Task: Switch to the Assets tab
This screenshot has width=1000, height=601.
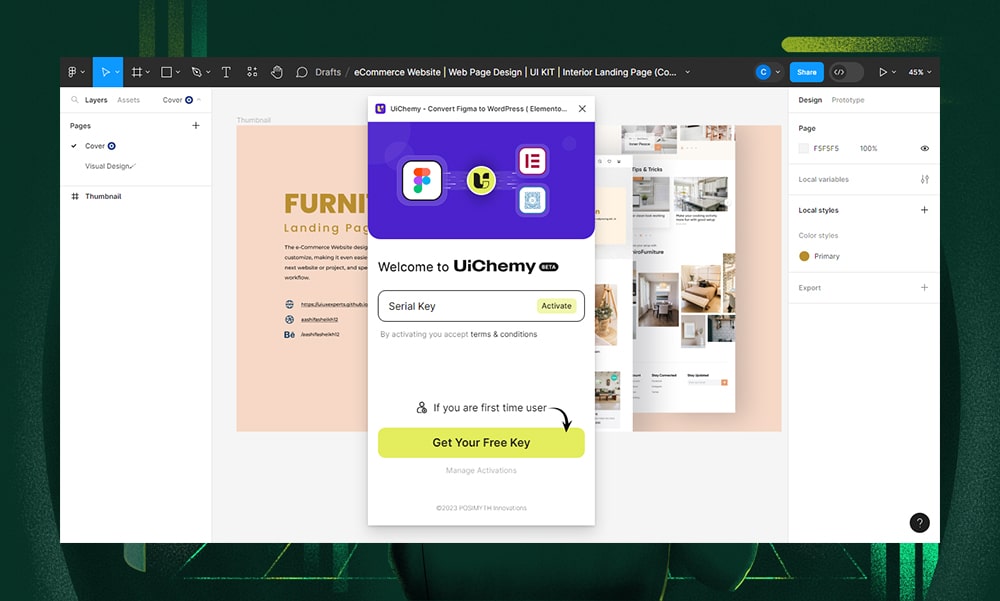Action: tap(128, 100)
